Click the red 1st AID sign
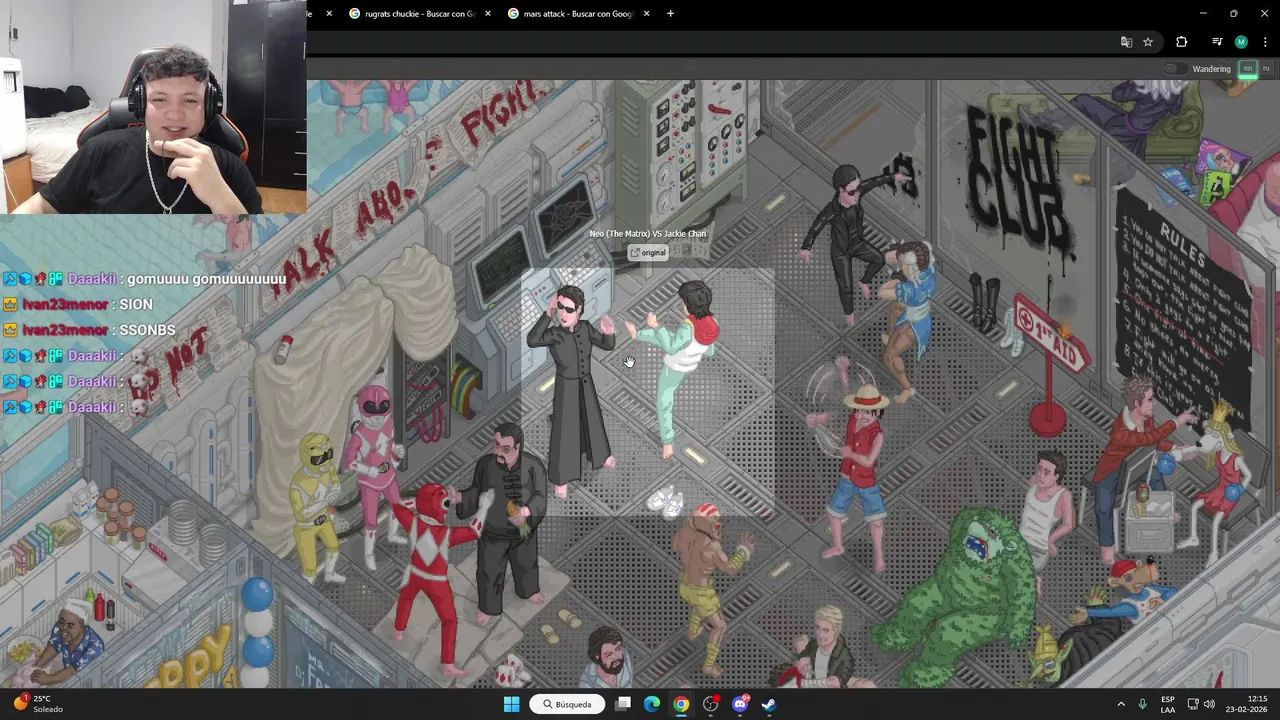1280x720 pixels. 1050,335
